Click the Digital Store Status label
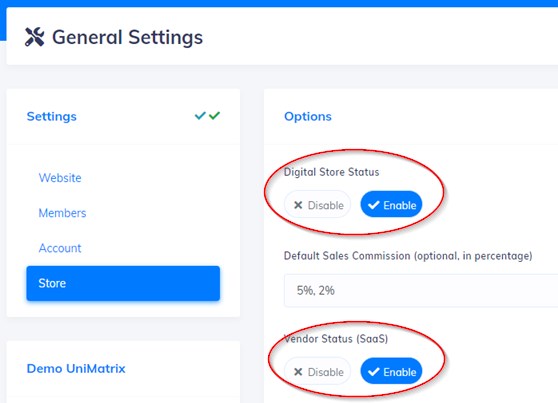Viewport: 558px width, 403px height. tap(331, 172)
